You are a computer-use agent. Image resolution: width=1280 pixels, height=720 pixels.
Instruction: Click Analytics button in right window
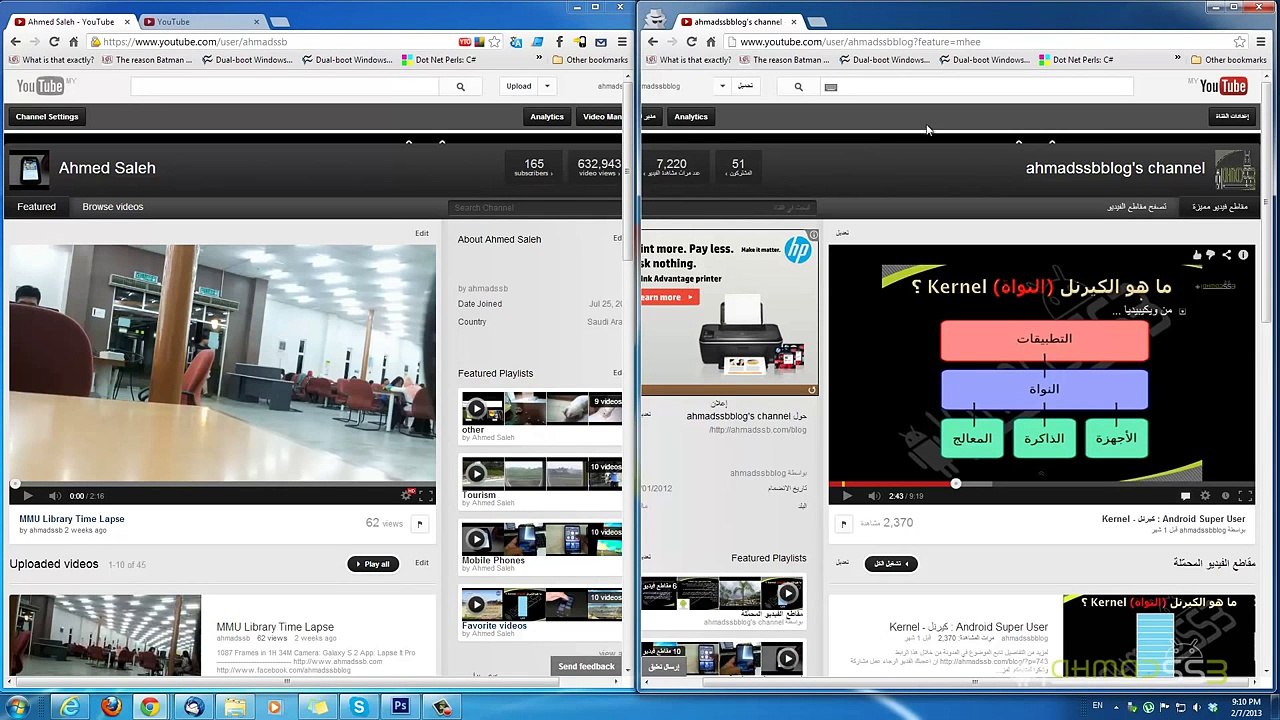click(691, 117)
